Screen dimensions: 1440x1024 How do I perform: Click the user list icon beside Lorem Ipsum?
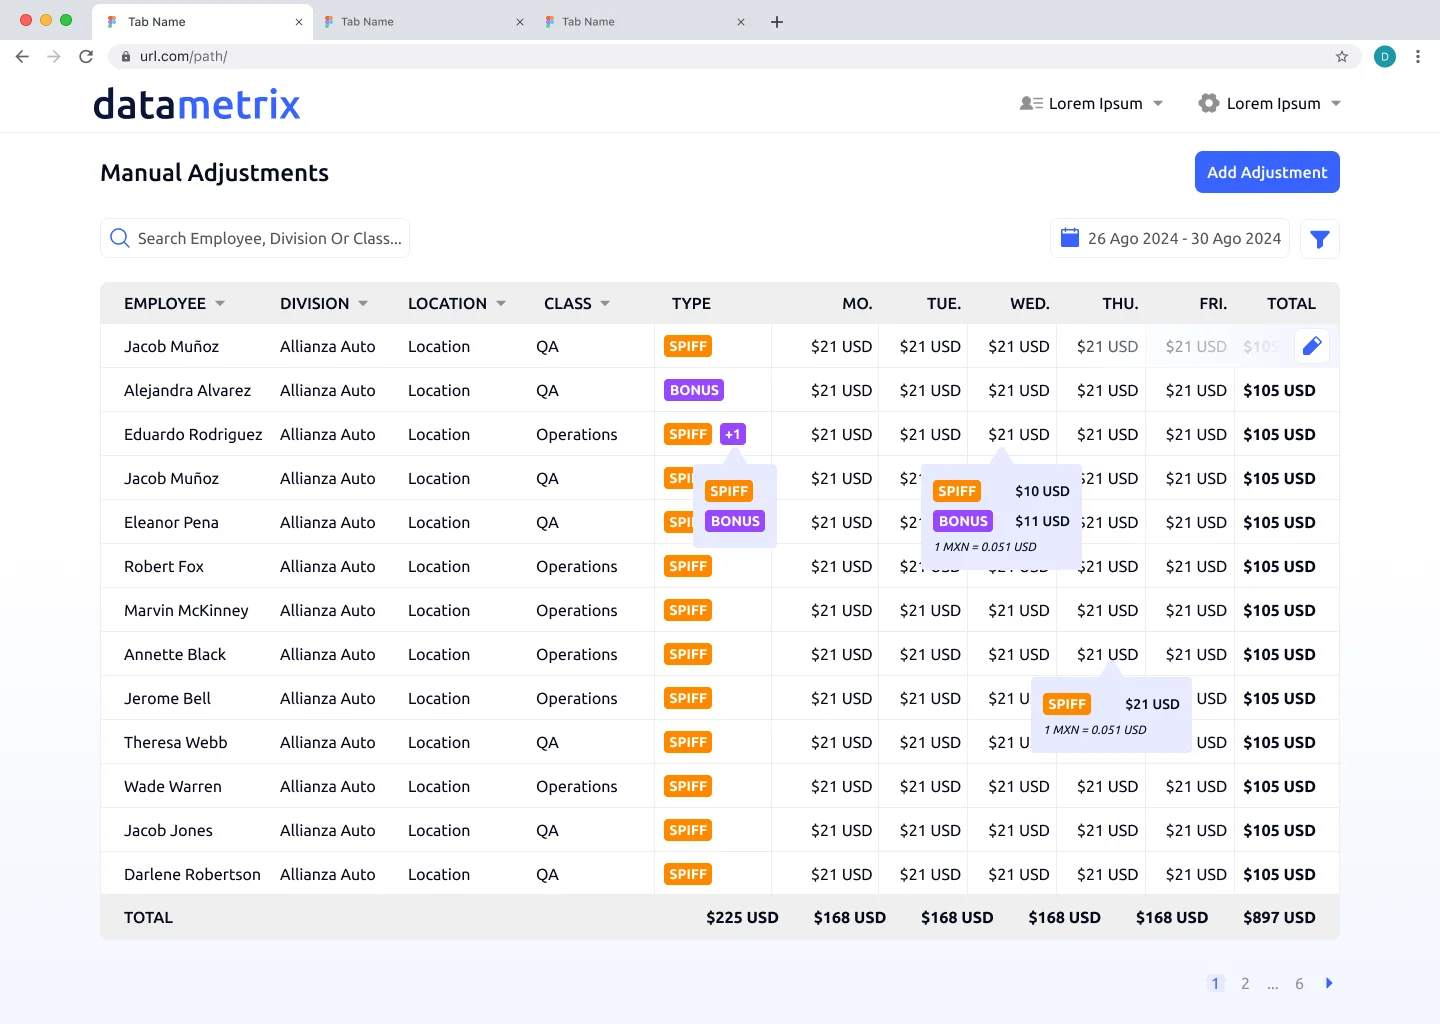coord(1031,103)
